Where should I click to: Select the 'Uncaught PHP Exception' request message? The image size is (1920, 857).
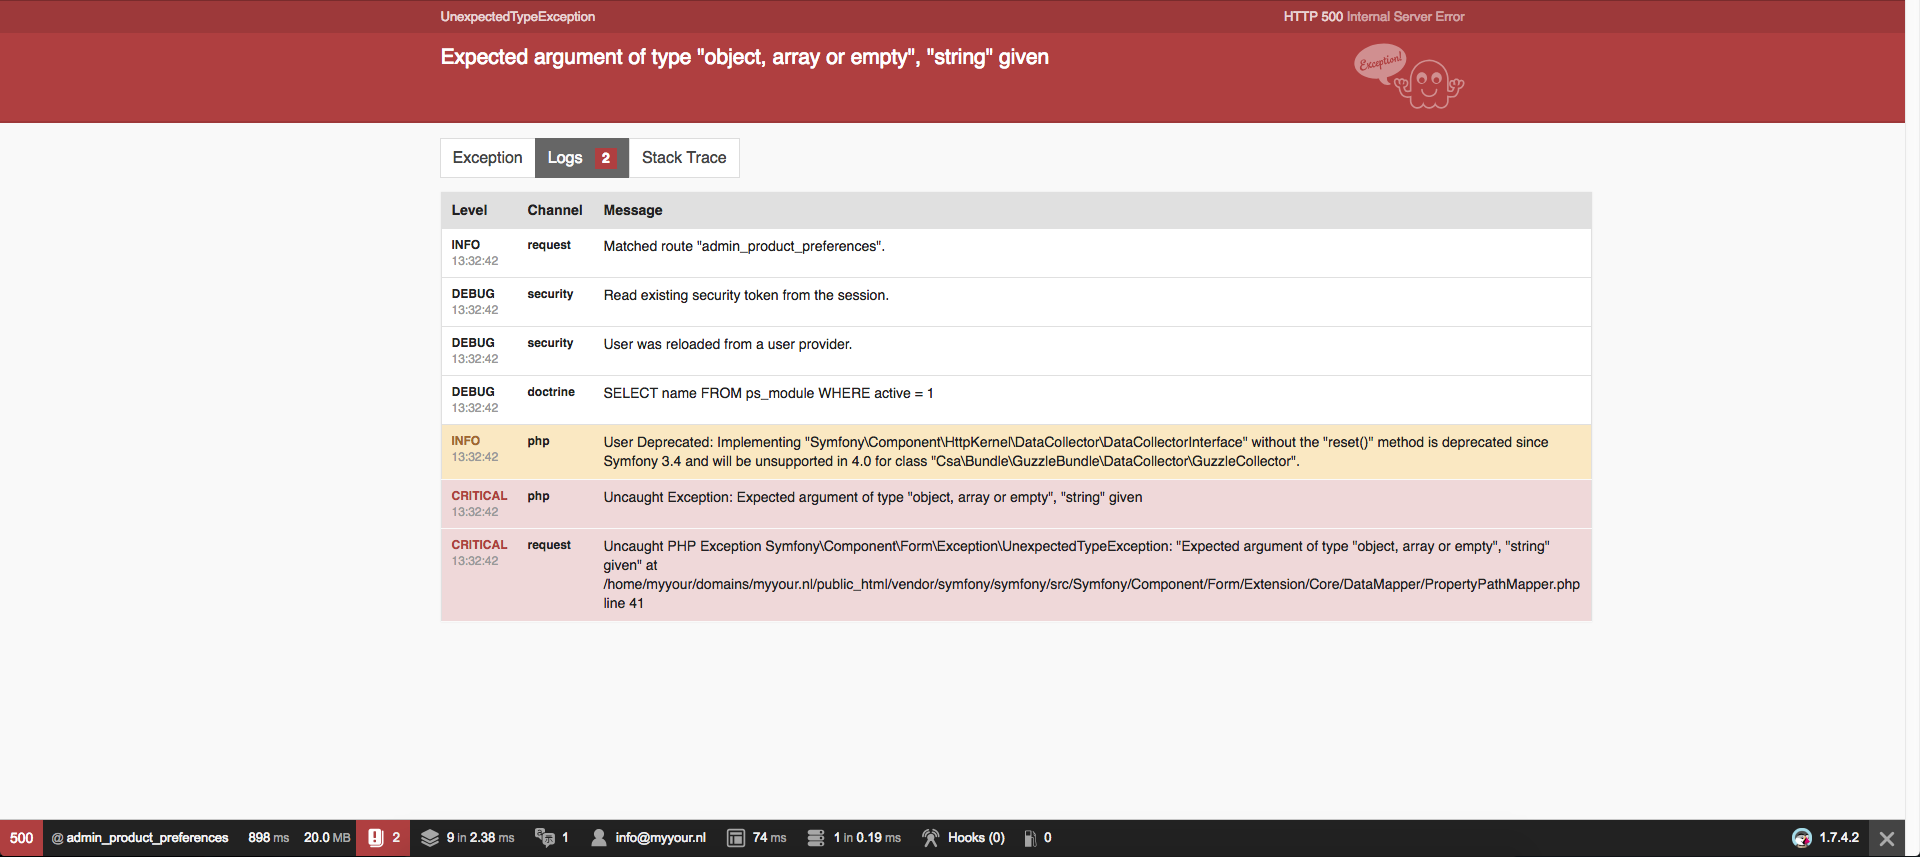[1092, 575]
